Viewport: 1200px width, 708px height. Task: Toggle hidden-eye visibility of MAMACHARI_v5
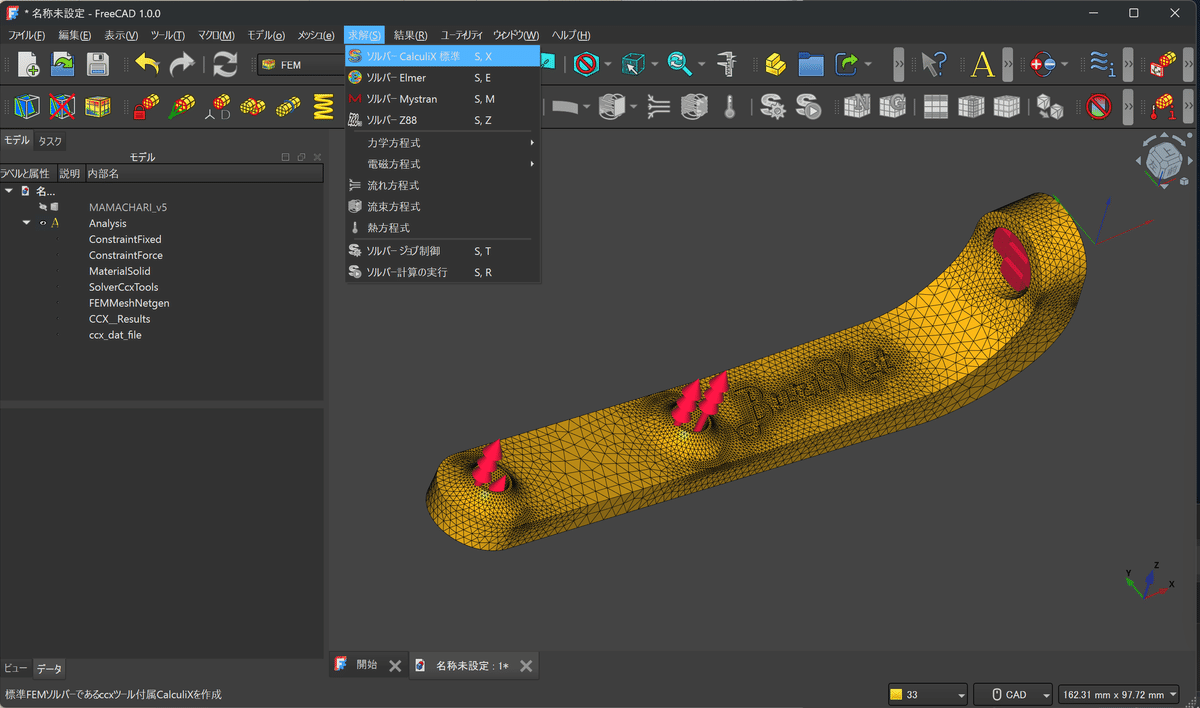(x=43, y=207)
